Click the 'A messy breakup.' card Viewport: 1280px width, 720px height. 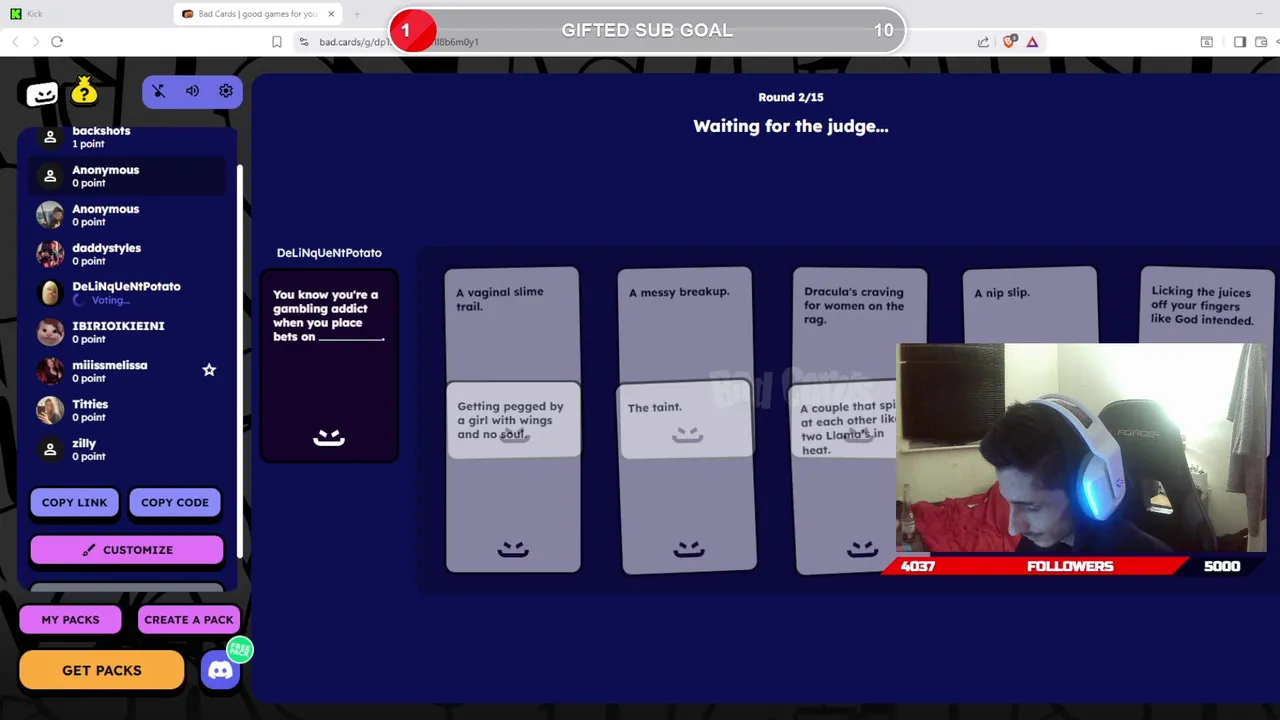point(684,322)
